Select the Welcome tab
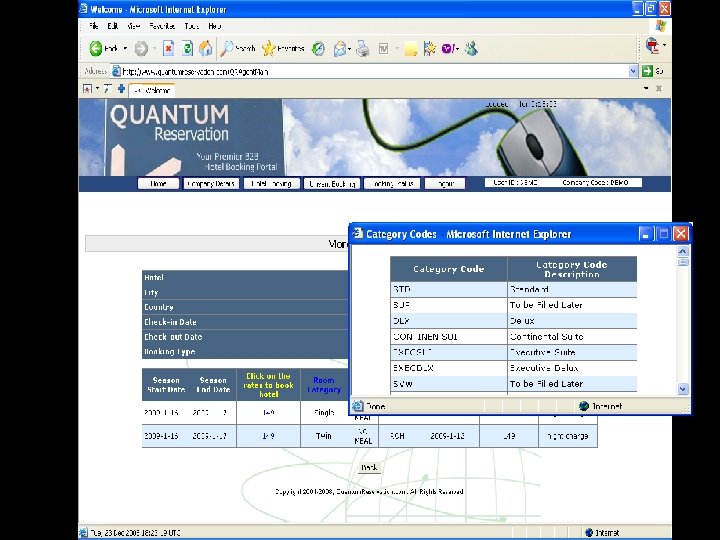The image size is (720, 540). click(x=152, y=91)
